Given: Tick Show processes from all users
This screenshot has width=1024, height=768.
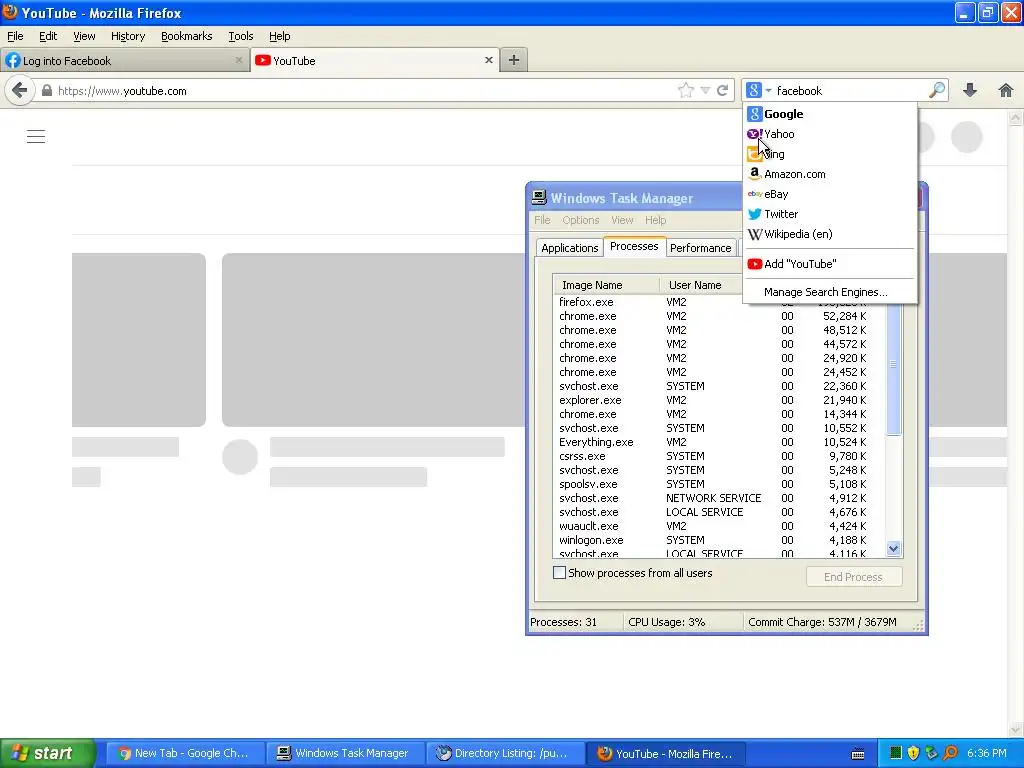Looking at the screenshot, I should 560,573.
